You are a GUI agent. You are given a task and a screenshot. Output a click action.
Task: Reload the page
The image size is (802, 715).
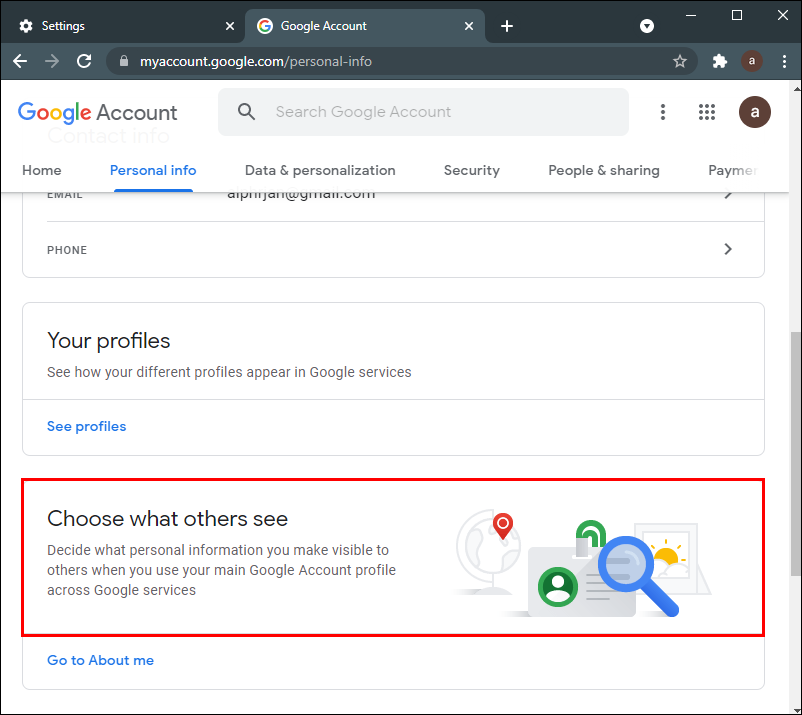(x=84, y=61)
